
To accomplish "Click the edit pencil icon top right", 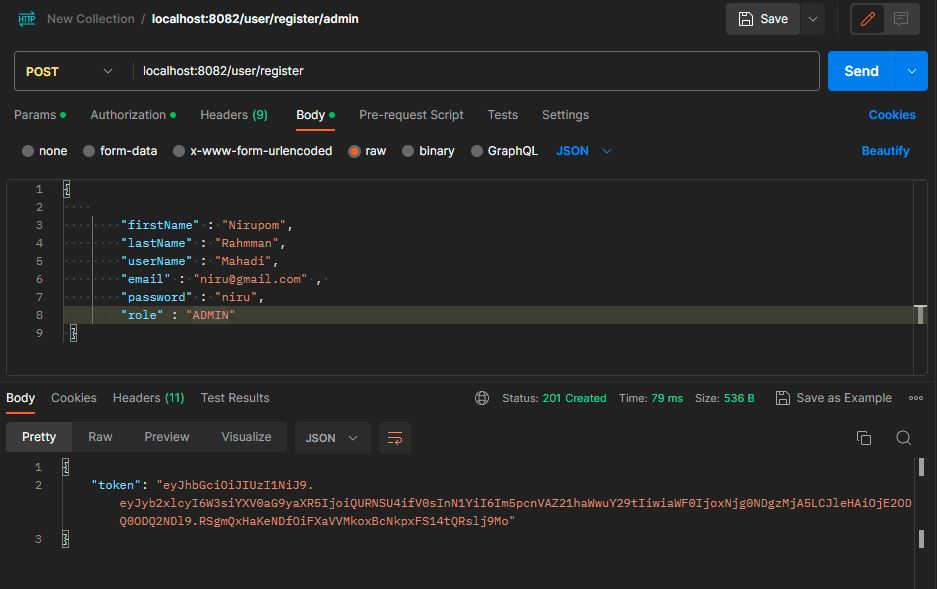I will (866, 18).
